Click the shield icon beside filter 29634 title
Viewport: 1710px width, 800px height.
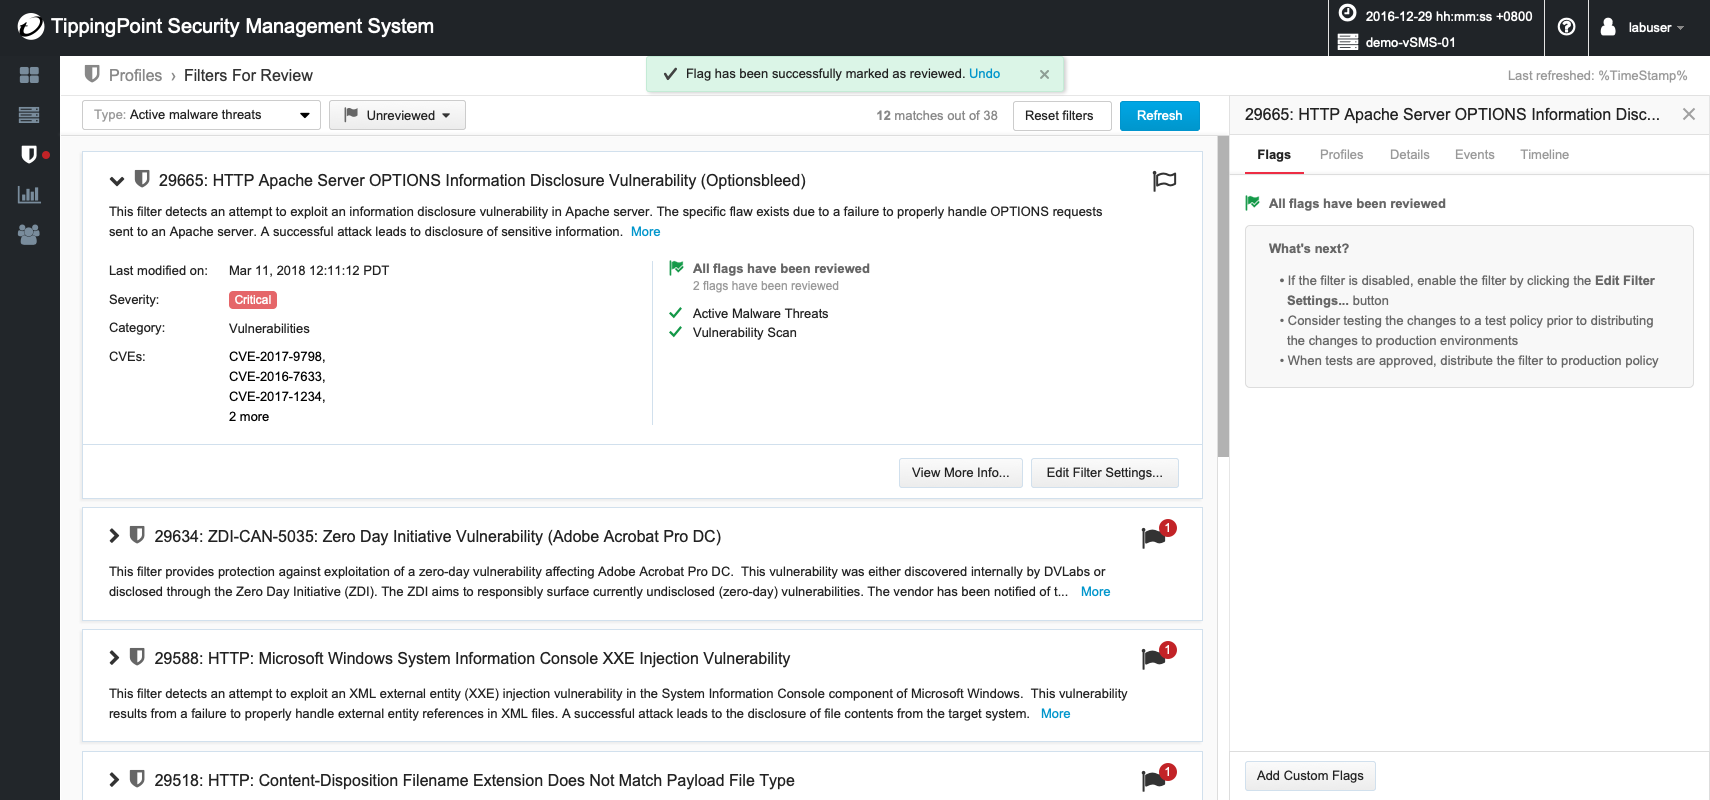(138, 535)
